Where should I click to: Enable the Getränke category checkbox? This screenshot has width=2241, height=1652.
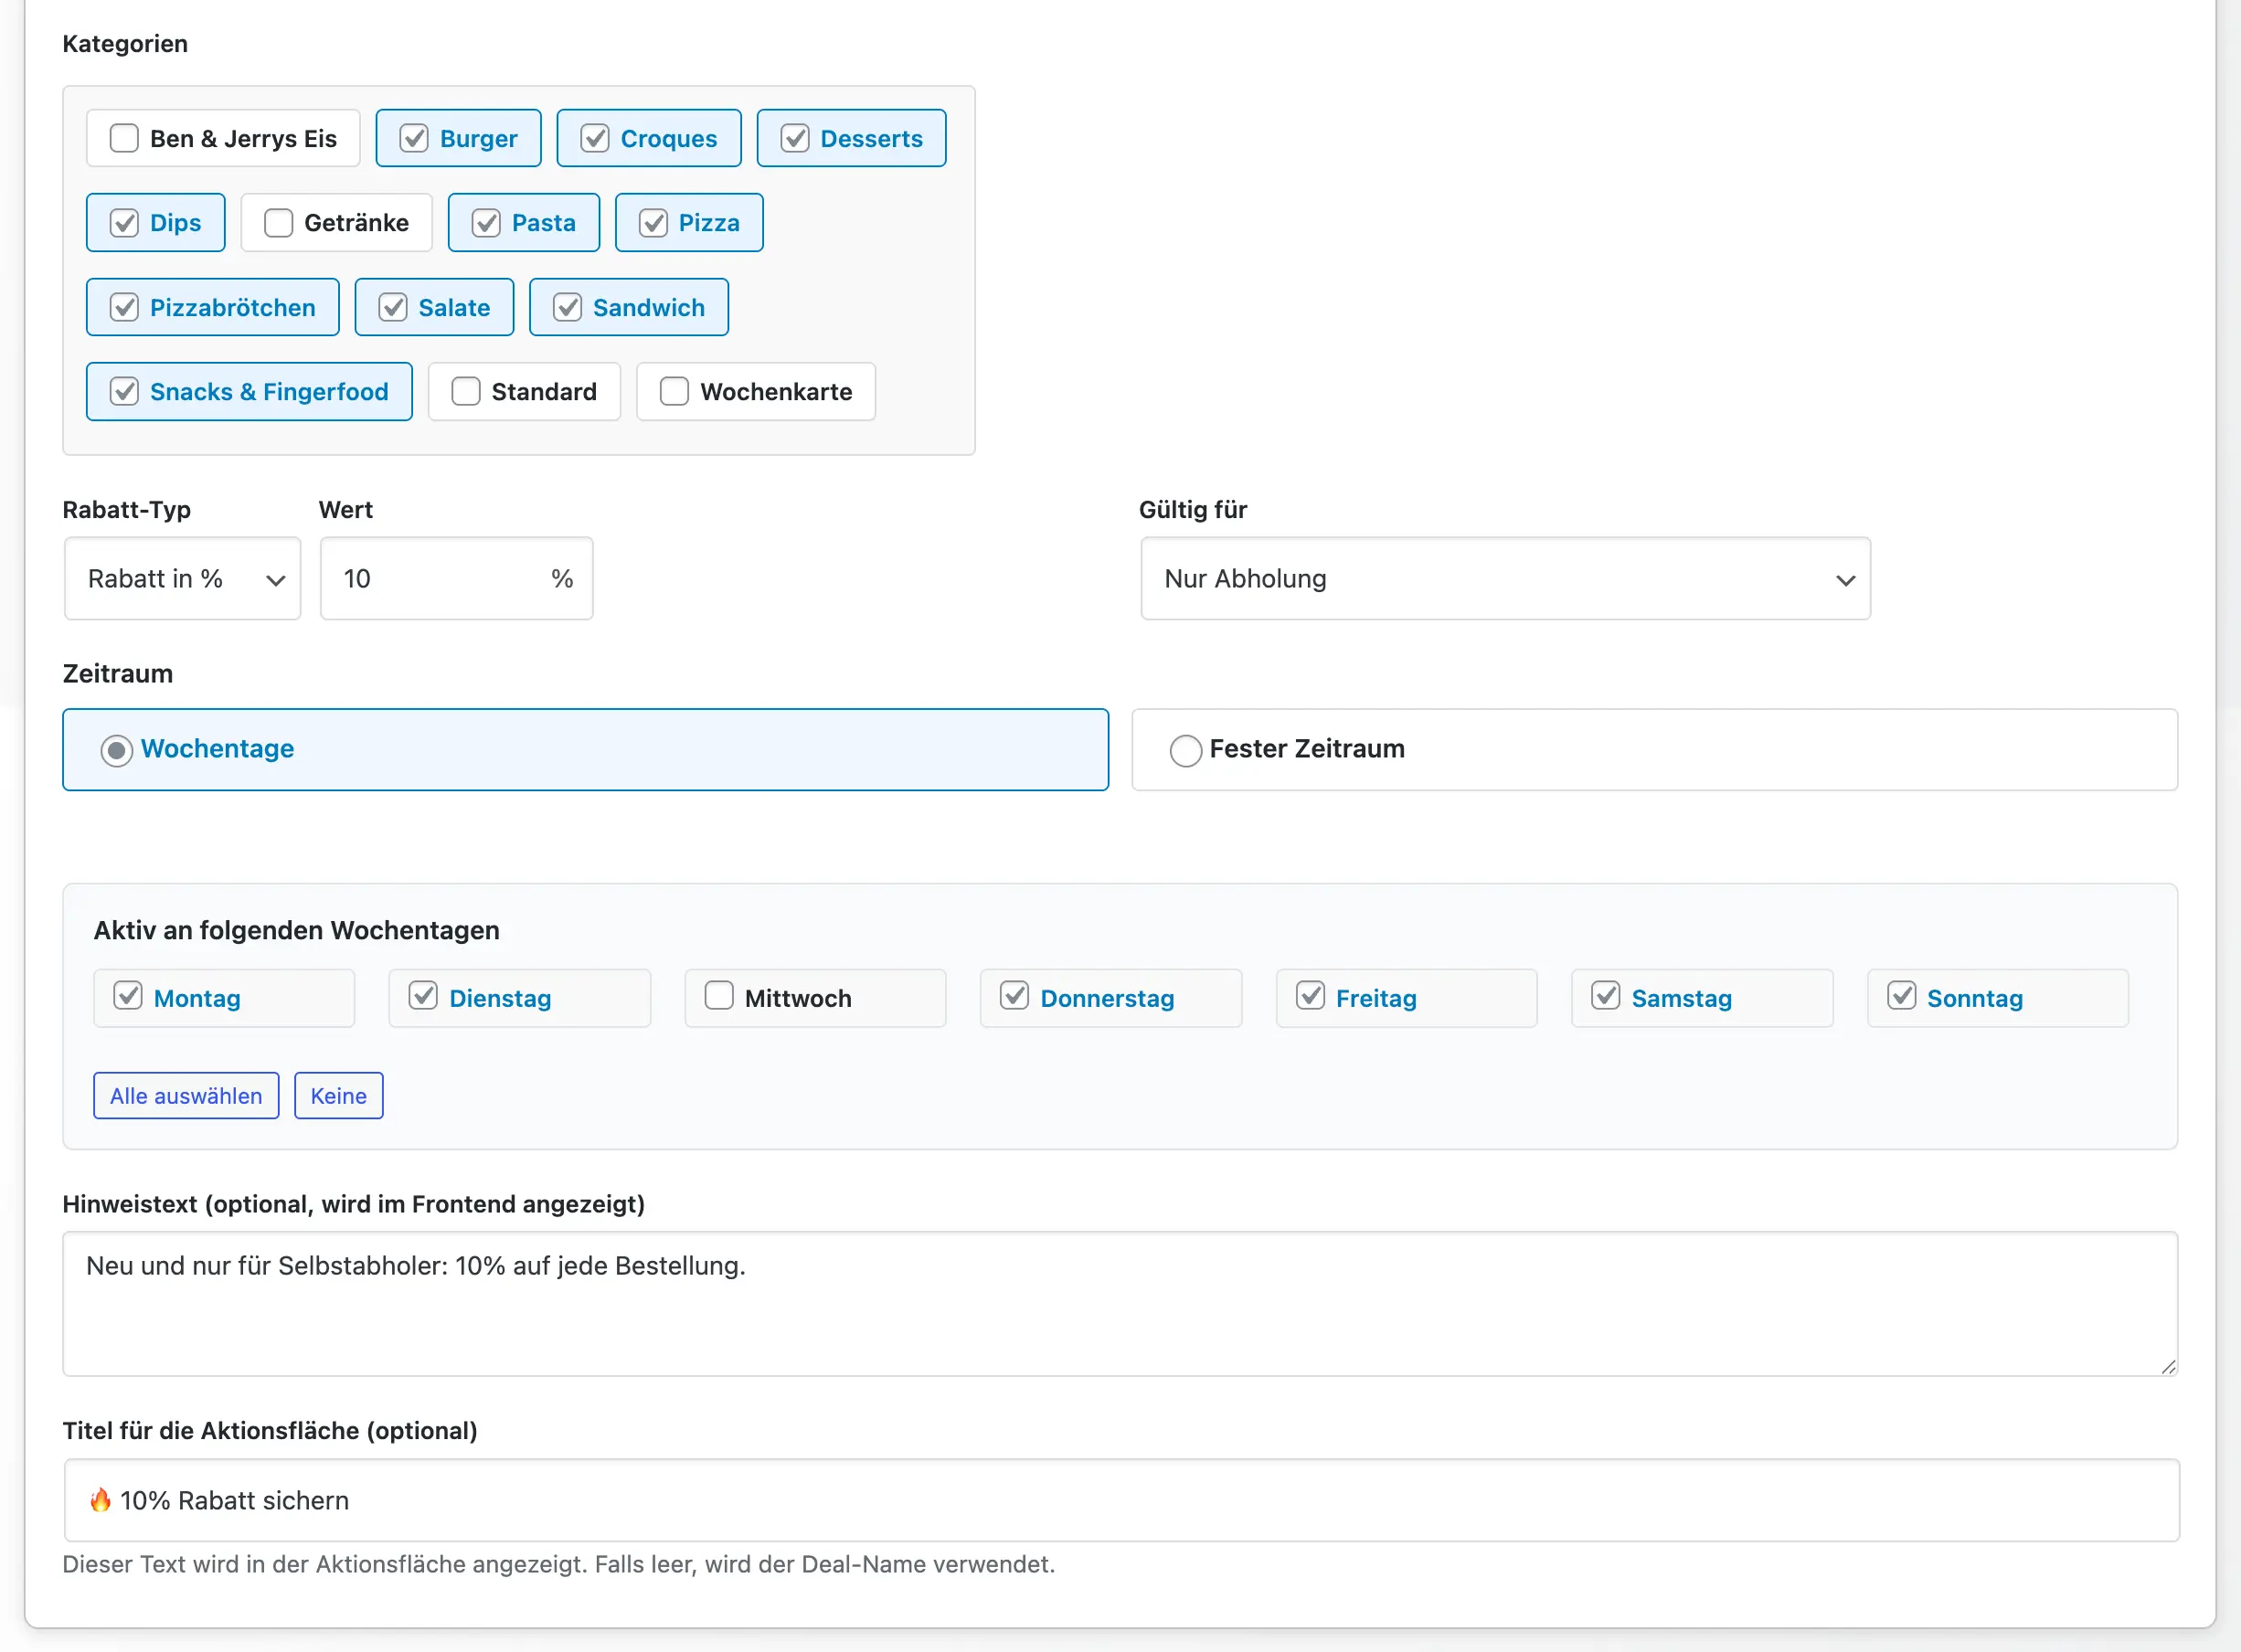click(278, 222)
